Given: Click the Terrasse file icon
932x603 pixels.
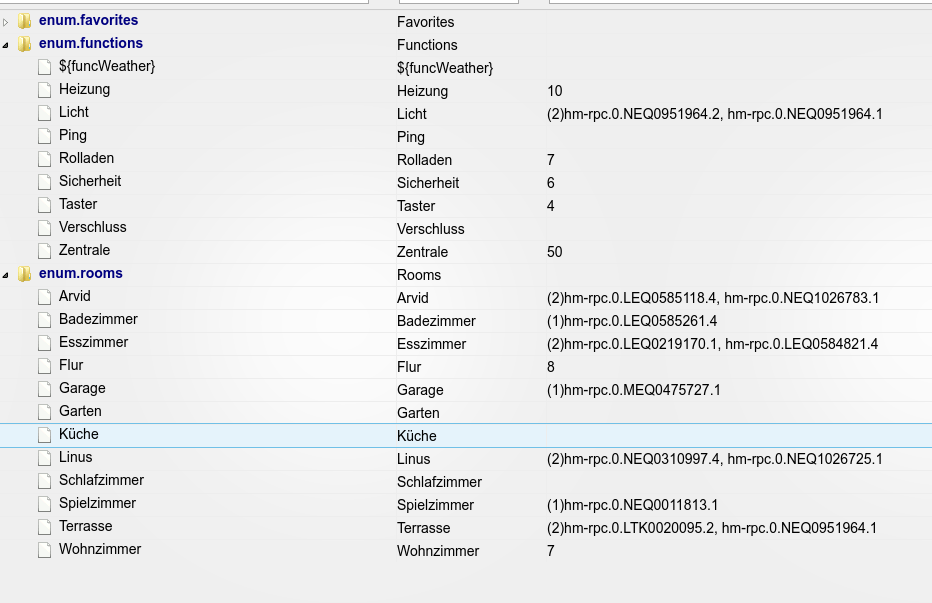Looking at the screenshot, I should click(45, 527).
